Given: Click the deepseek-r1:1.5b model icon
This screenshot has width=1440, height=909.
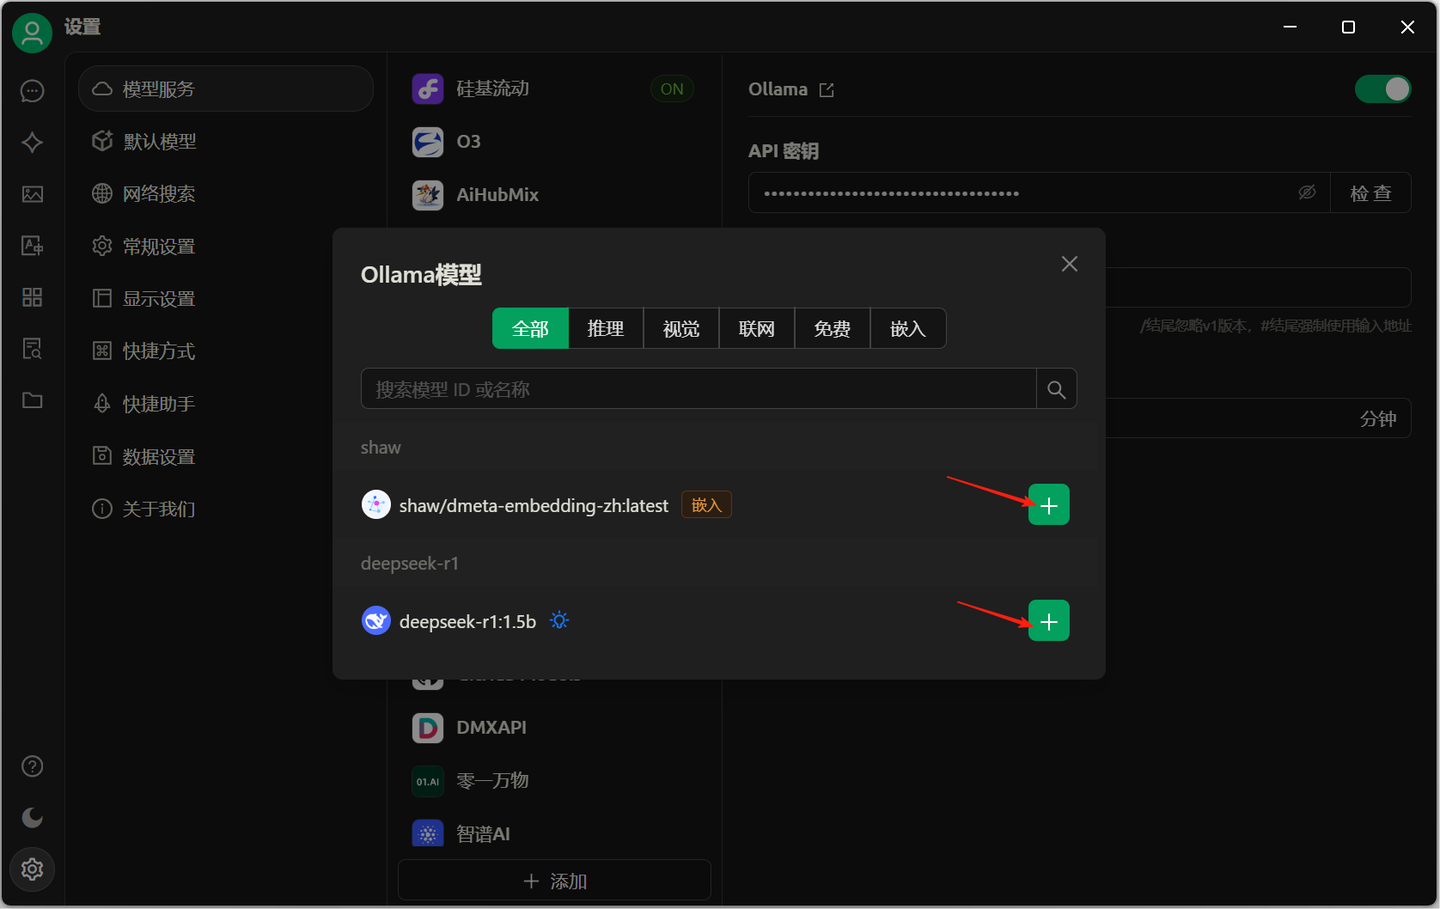Looking at the screenshot, I should [376, 621].
